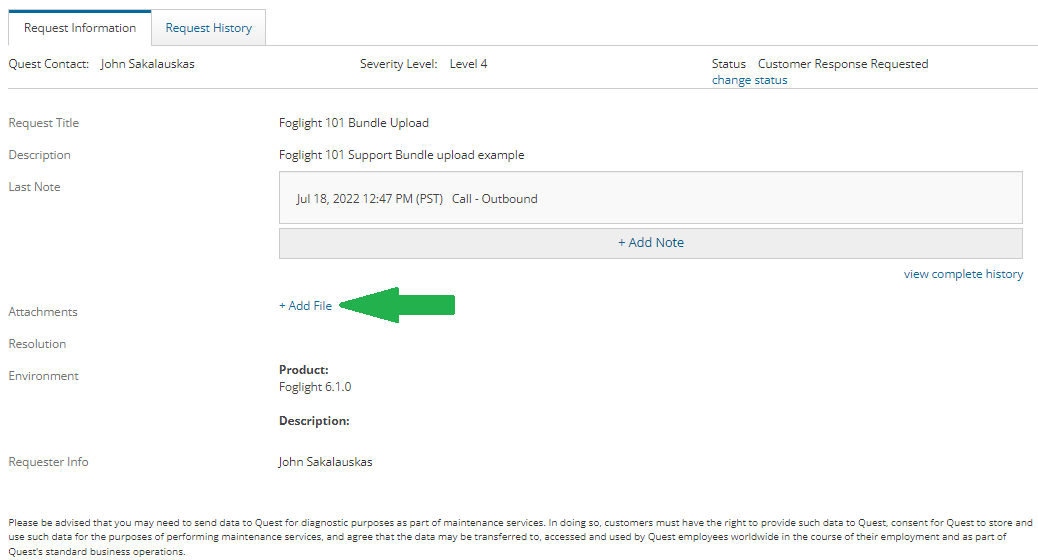1038x560 pixels.
Task: Select the Jul 18 Call - Outbound note
Action: coord(417,199)
